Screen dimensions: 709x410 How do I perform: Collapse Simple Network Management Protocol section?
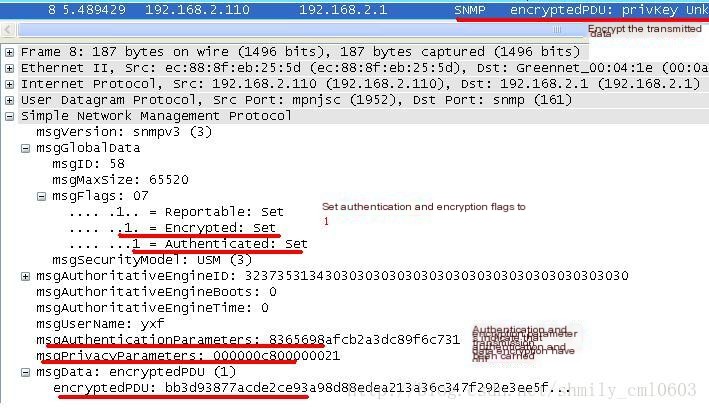click(9, 117)
